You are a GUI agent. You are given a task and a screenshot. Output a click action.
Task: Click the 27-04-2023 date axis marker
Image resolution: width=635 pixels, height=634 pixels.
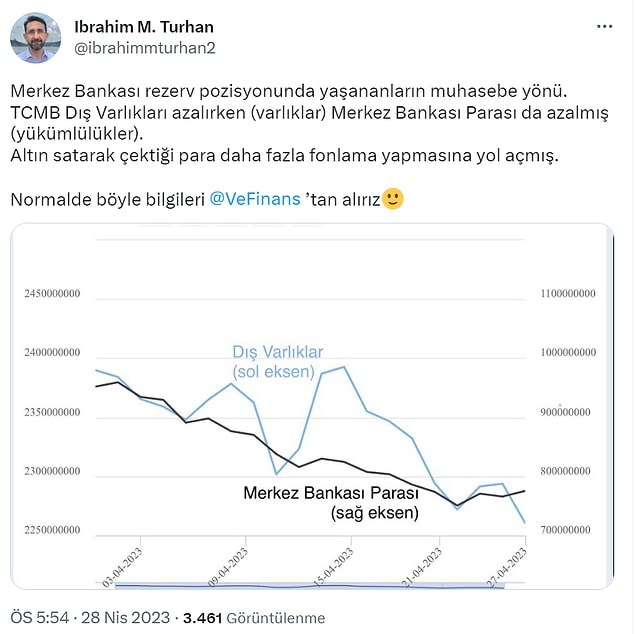(506, 567)
